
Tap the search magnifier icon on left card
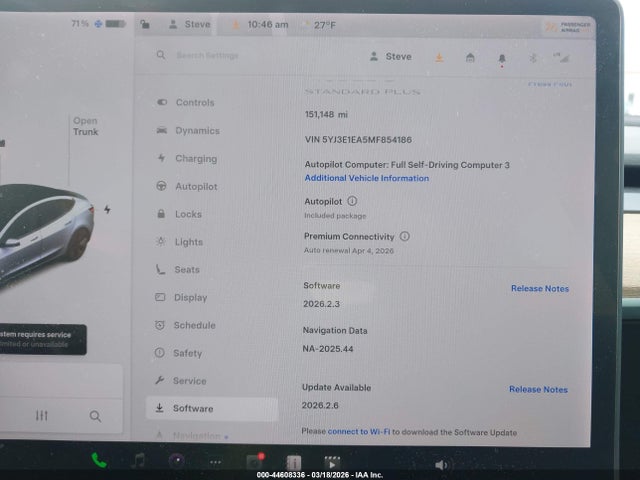[x=95, y=416]
